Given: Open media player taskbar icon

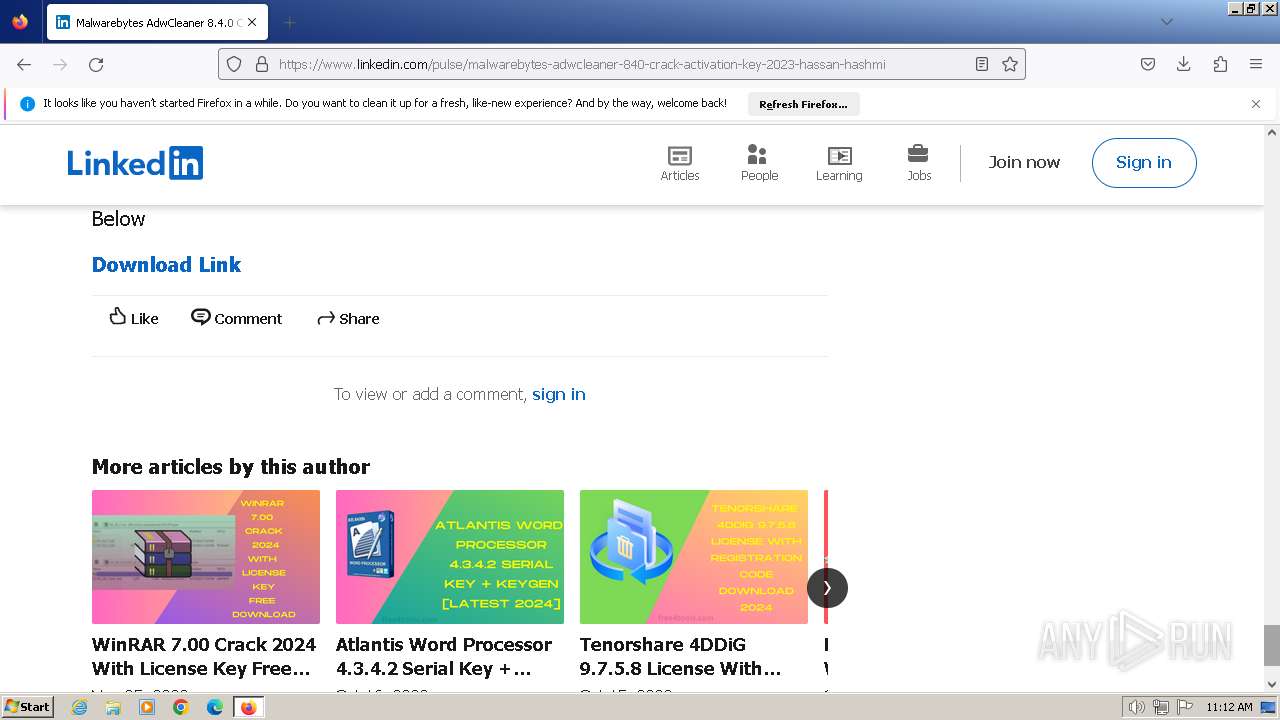Looking at the screenshot, I should tap(147, 707).
